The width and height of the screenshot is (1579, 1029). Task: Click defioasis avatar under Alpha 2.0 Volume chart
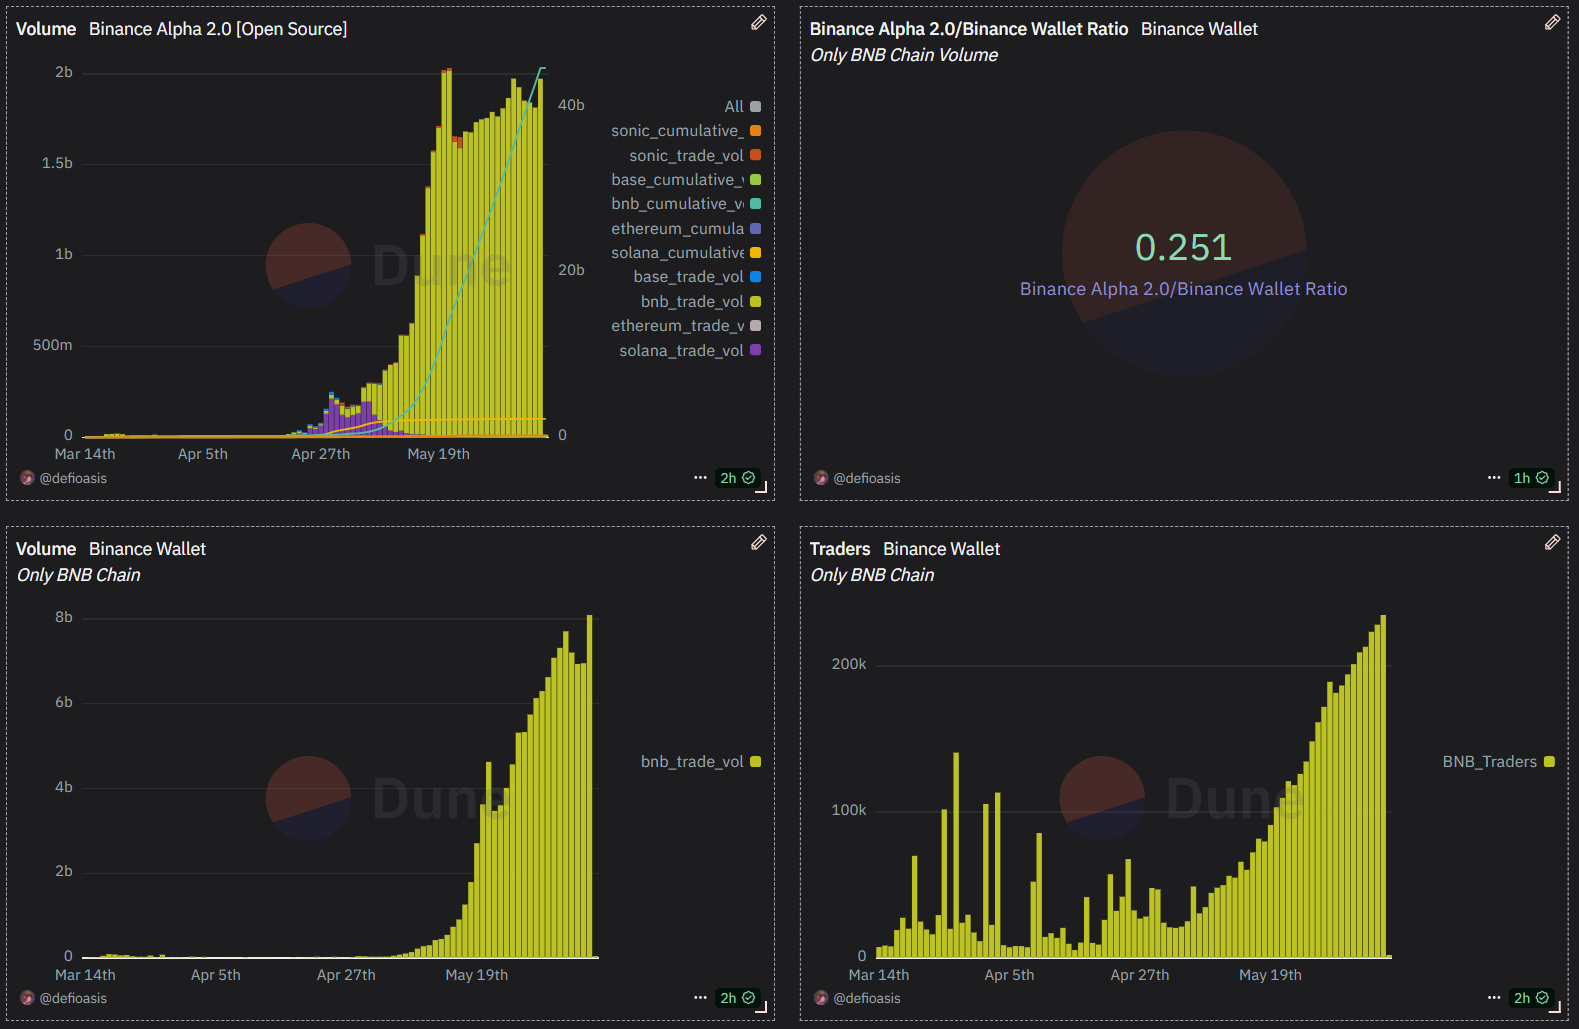tap(27, 478)
